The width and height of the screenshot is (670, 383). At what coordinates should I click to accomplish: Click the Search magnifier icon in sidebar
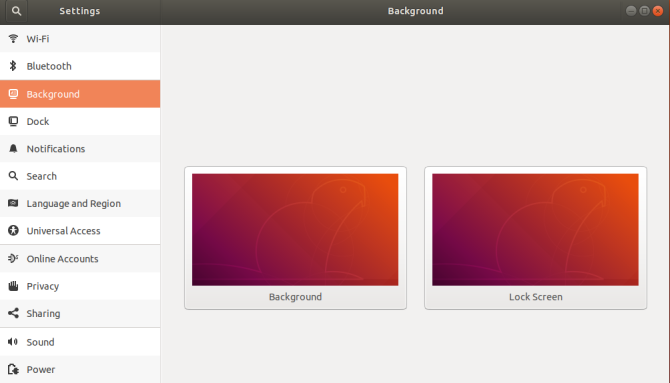pyautogui.click(x=13, y=176)
